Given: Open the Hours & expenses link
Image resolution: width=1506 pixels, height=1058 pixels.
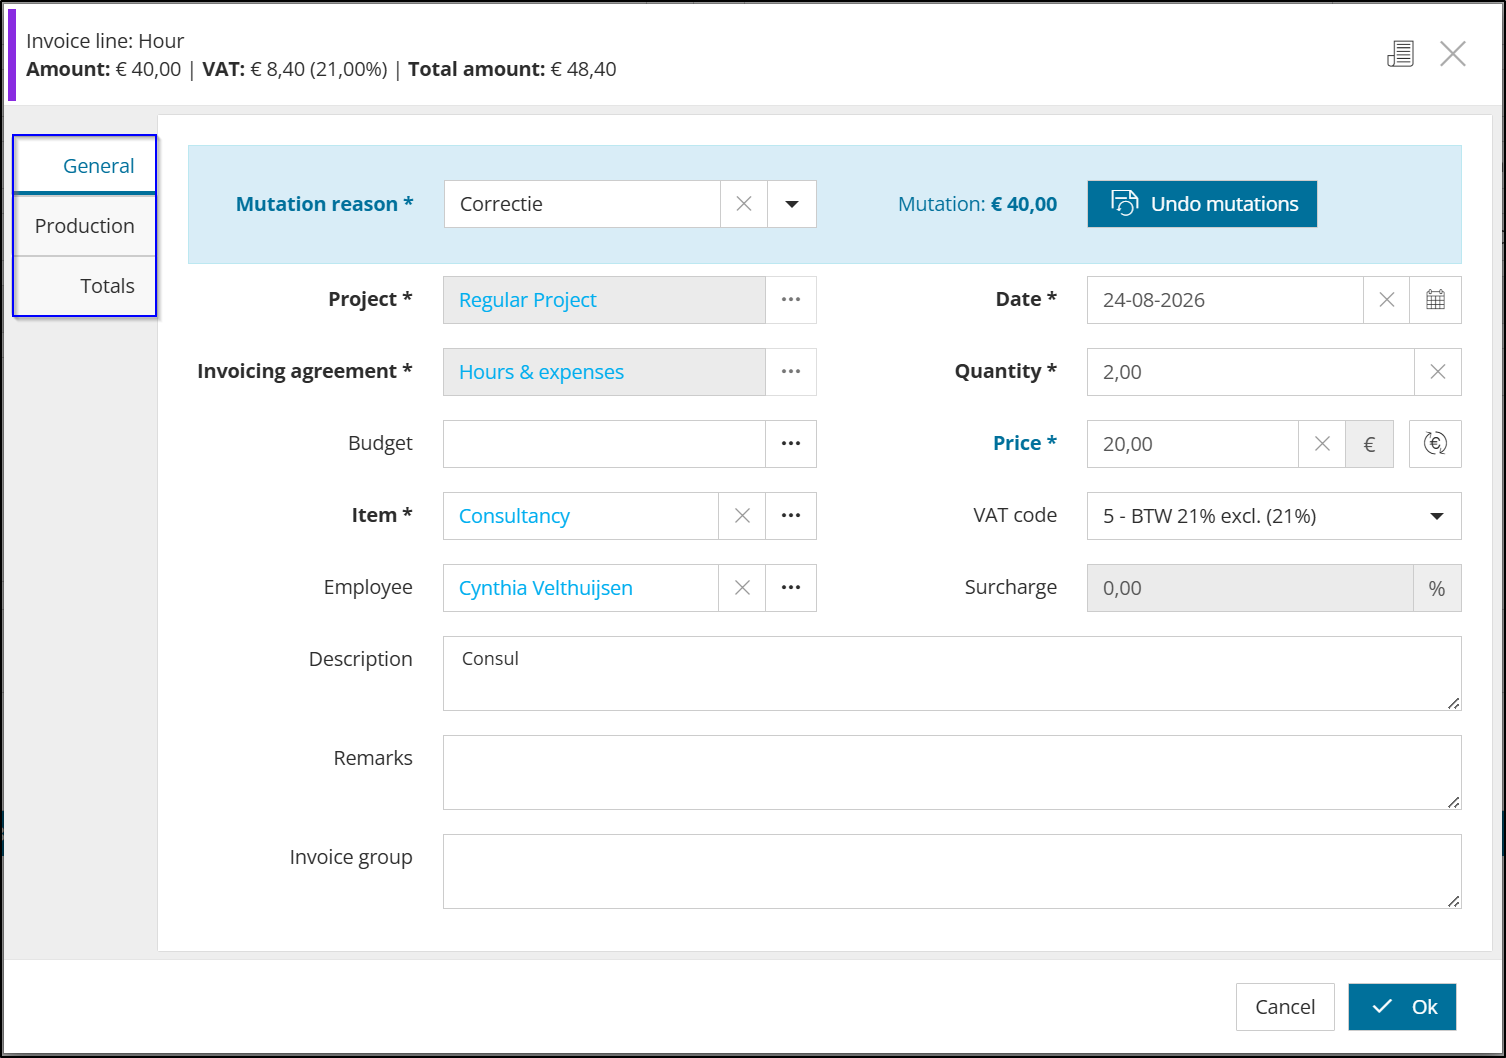Looking at the screenshot, I should pos(541,372).
